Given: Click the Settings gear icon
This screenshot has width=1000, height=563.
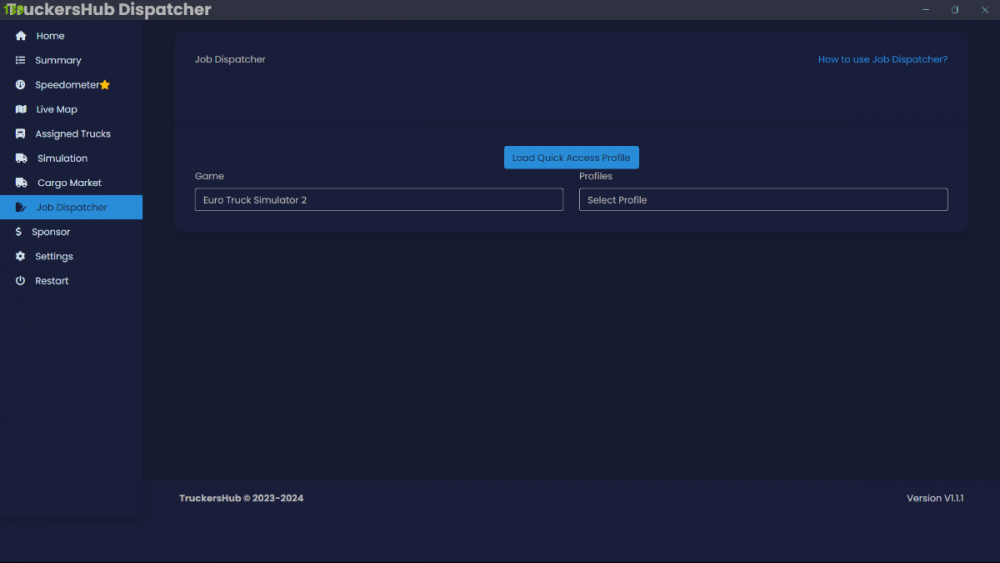Looking at the screenshot, I should click(20, 256).
